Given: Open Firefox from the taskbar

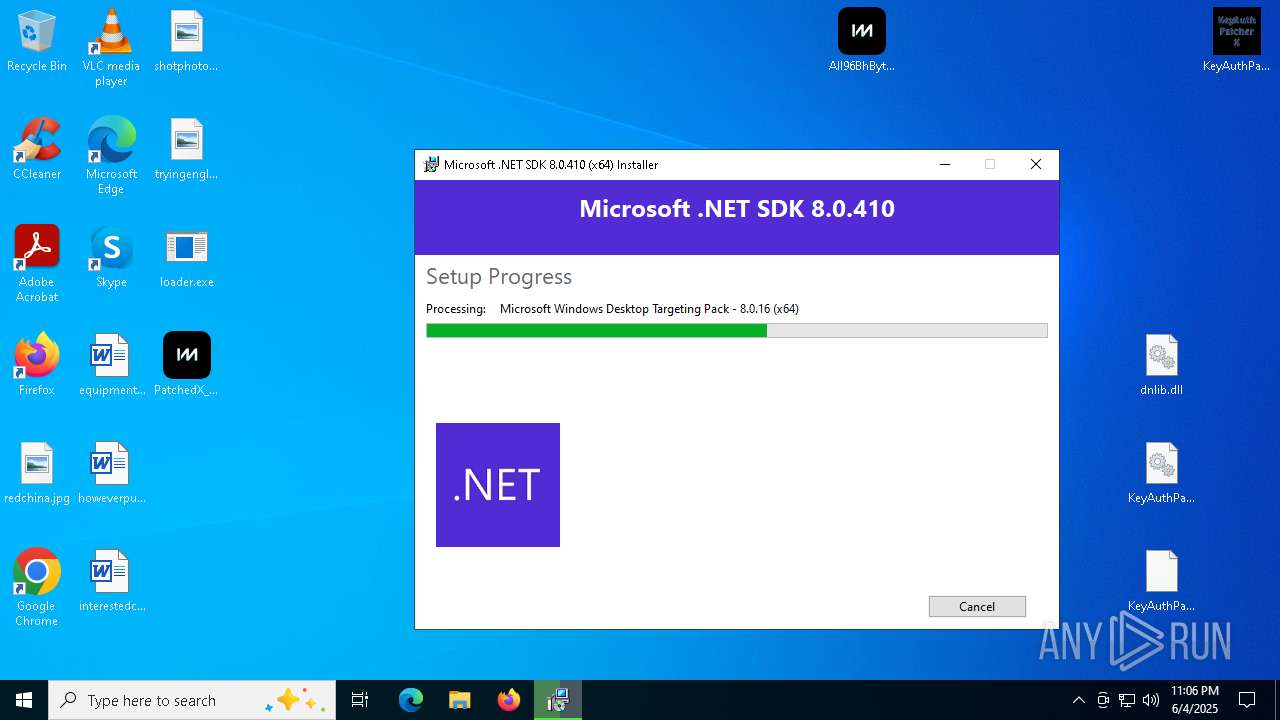Looking at the screenshot, I should (x=509, y=700).
